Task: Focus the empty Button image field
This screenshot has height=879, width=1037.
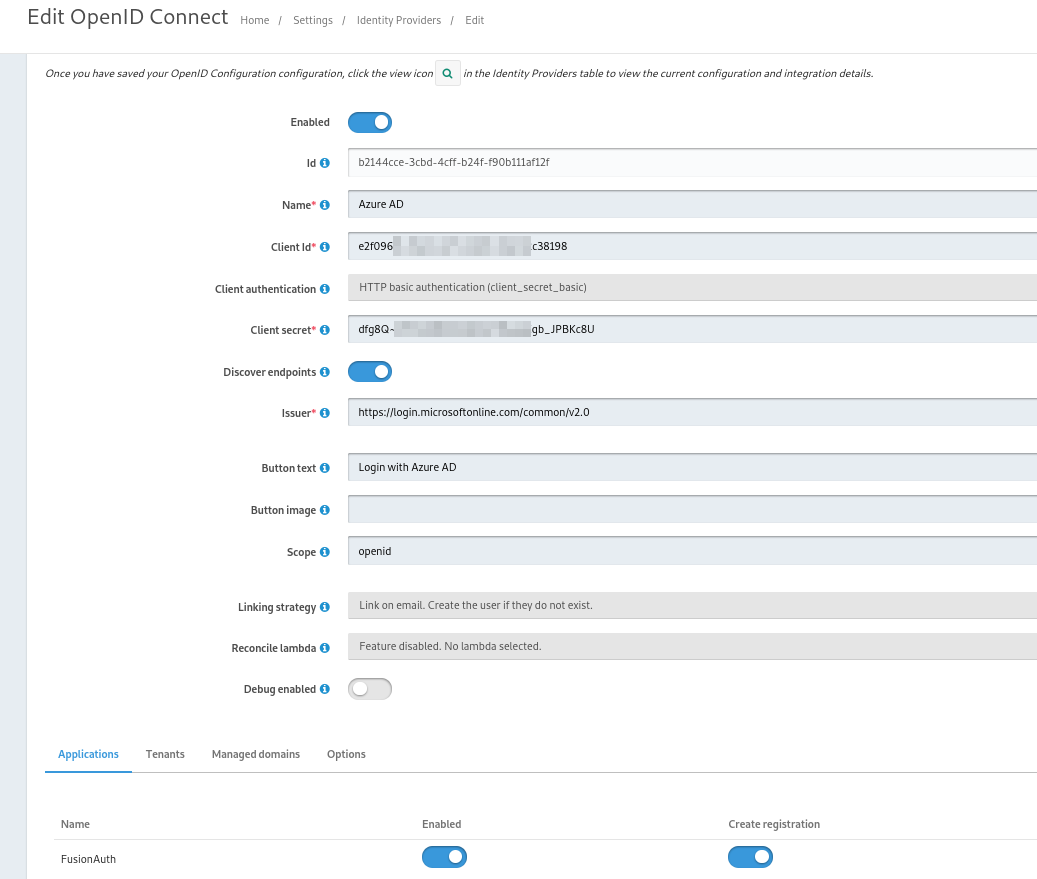Action: (692, 509)
